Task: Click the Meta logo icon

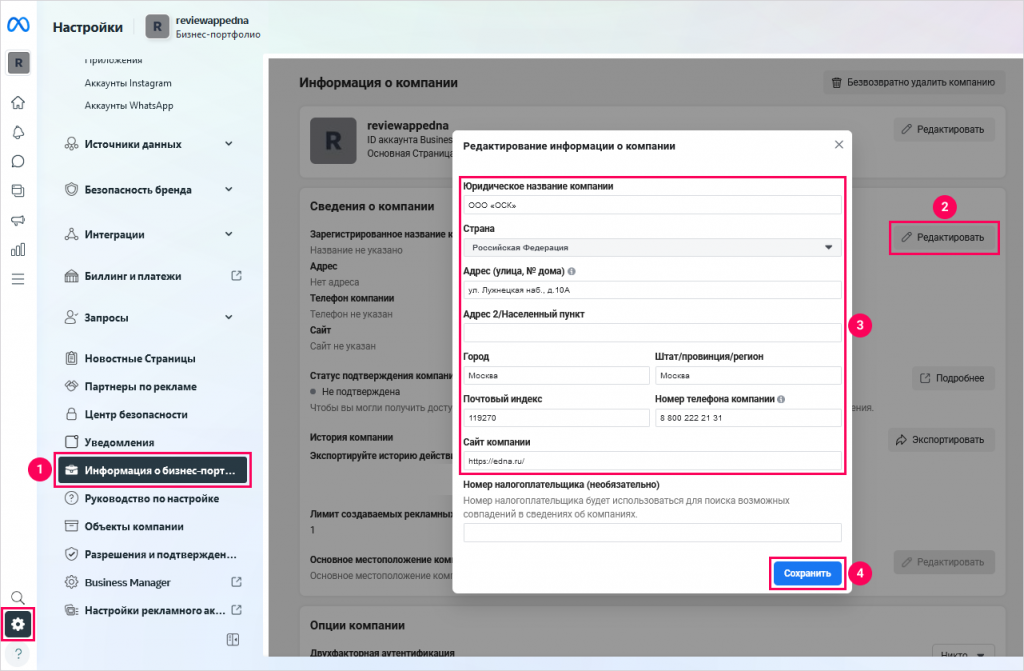Action: click(x=18, y=27)
